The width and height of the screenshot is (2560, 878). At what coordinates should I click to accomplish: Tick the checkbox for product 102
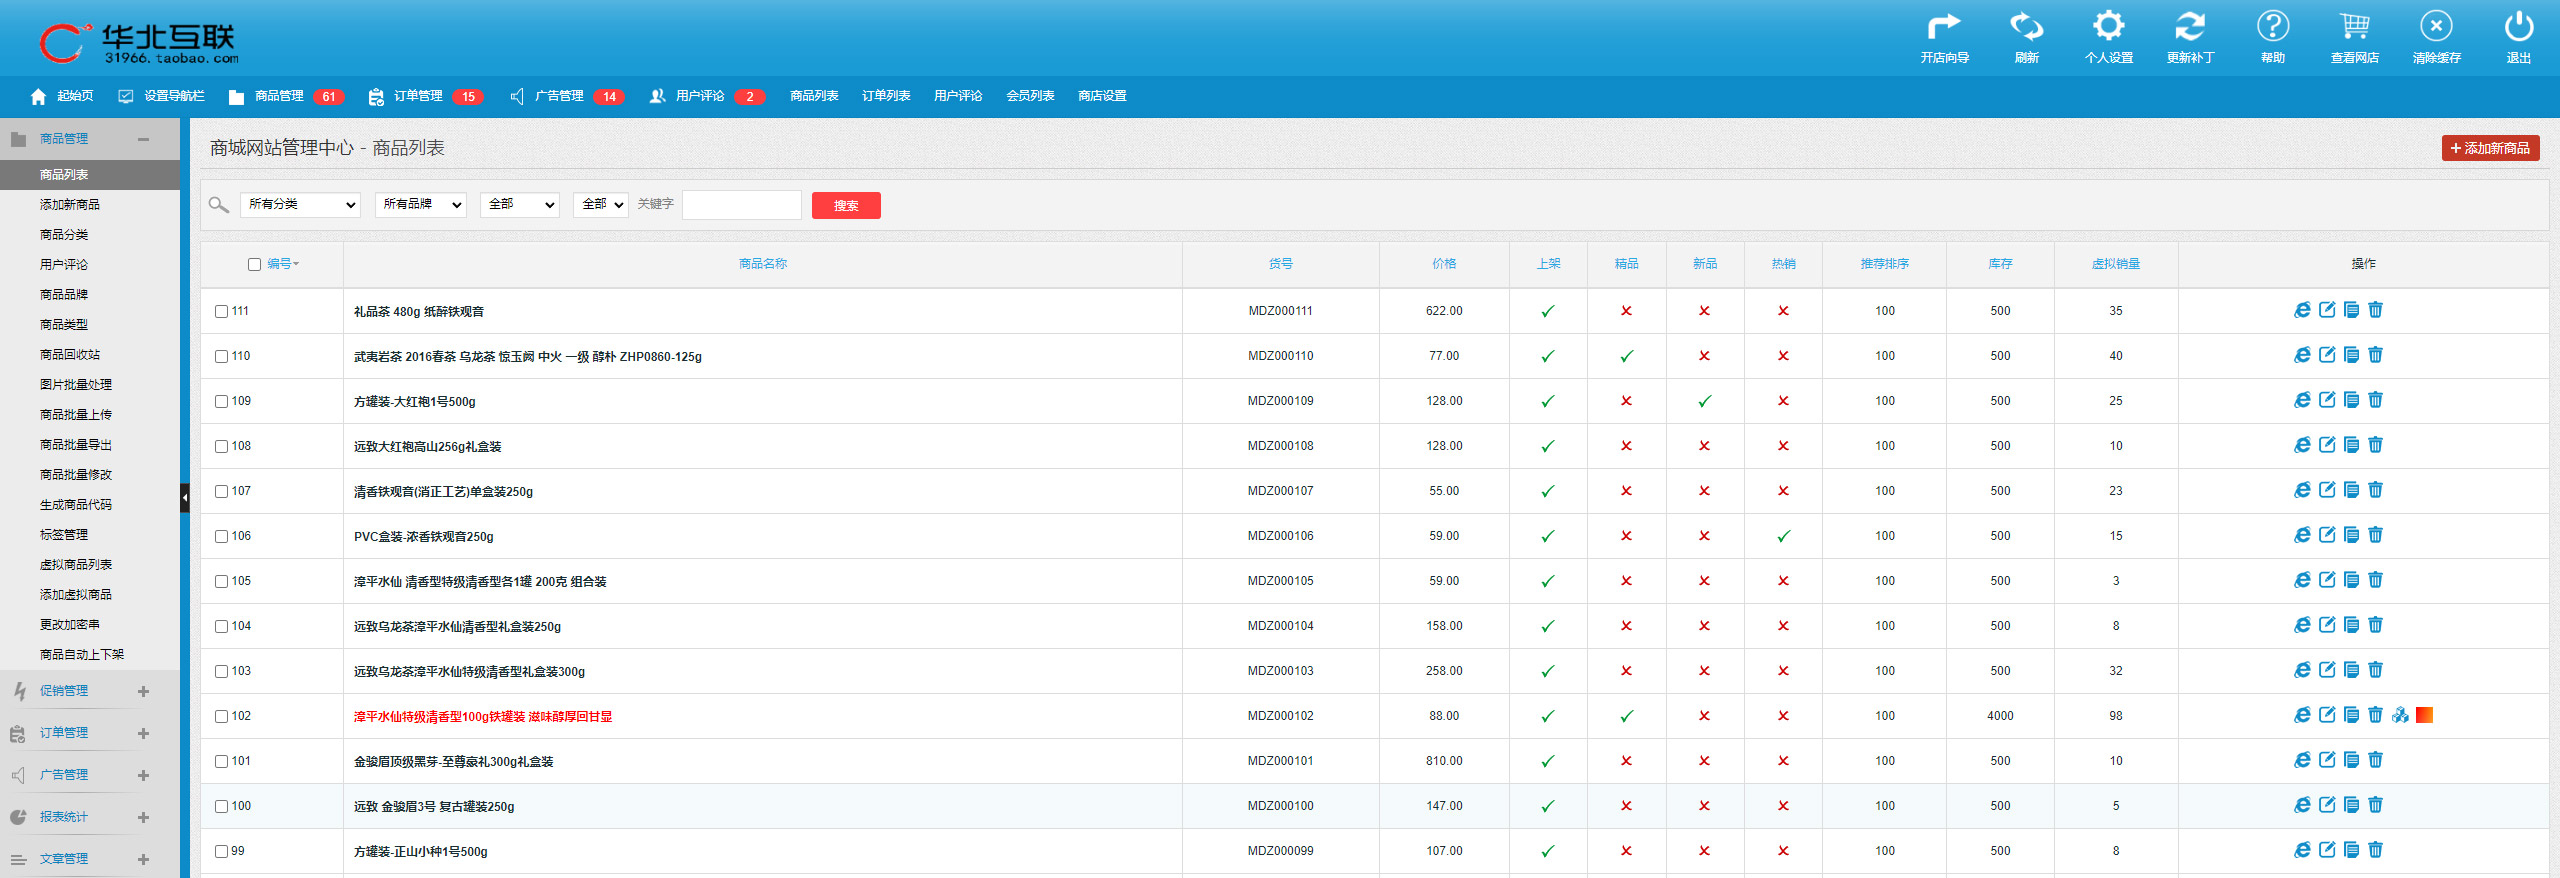[222, 716]
